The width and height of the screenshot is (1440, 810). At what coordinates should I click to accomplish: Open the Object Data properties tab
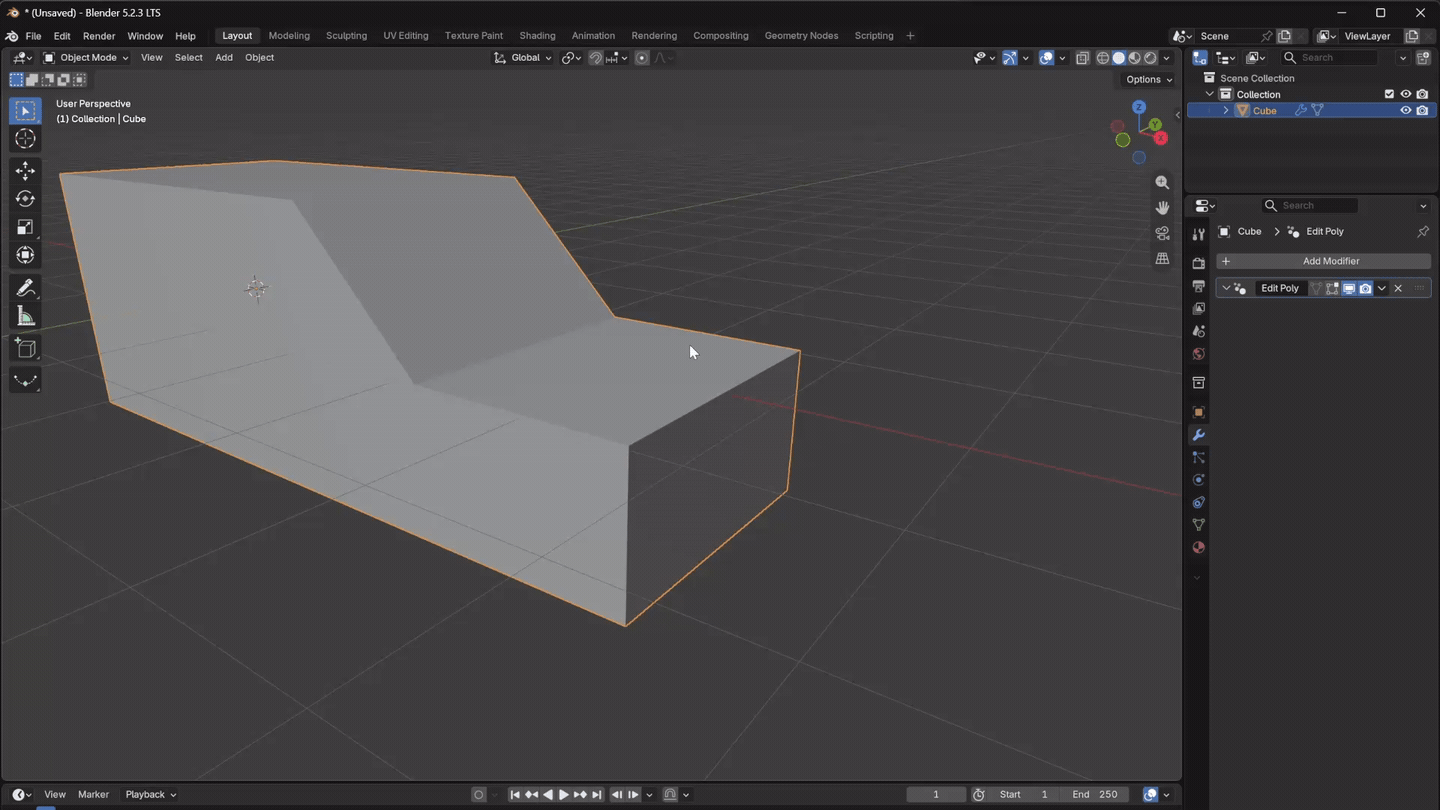1198,525
